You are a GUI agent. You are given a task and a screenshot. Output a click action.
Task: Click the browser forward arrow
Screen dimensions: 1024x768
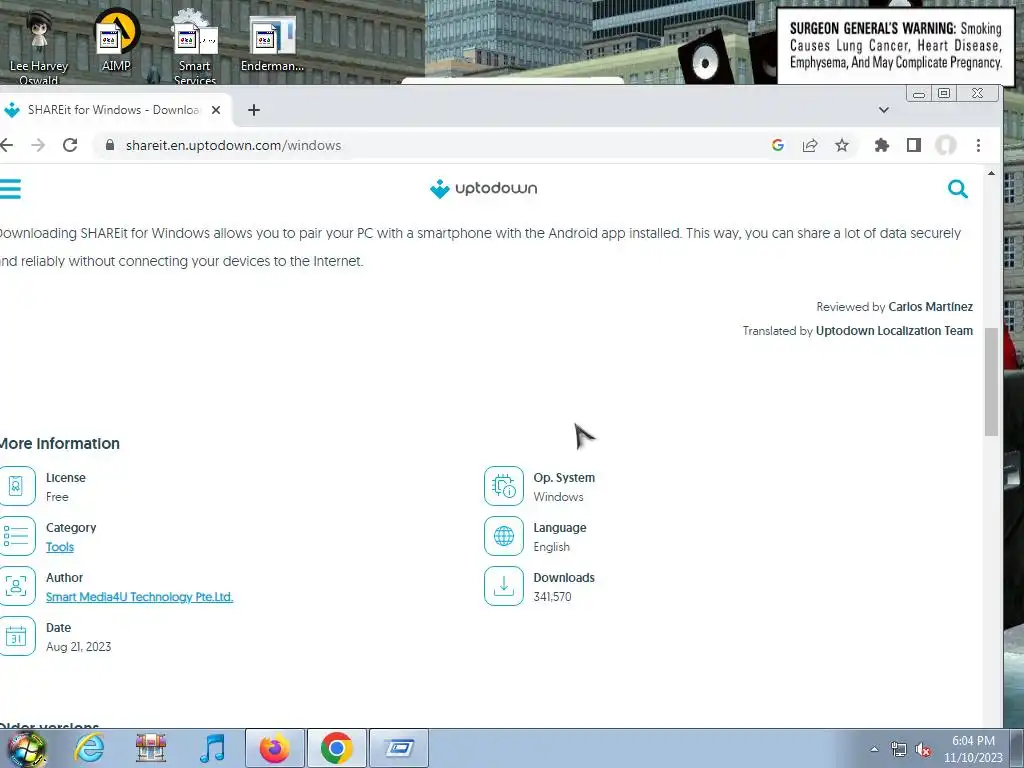(38, 145)
